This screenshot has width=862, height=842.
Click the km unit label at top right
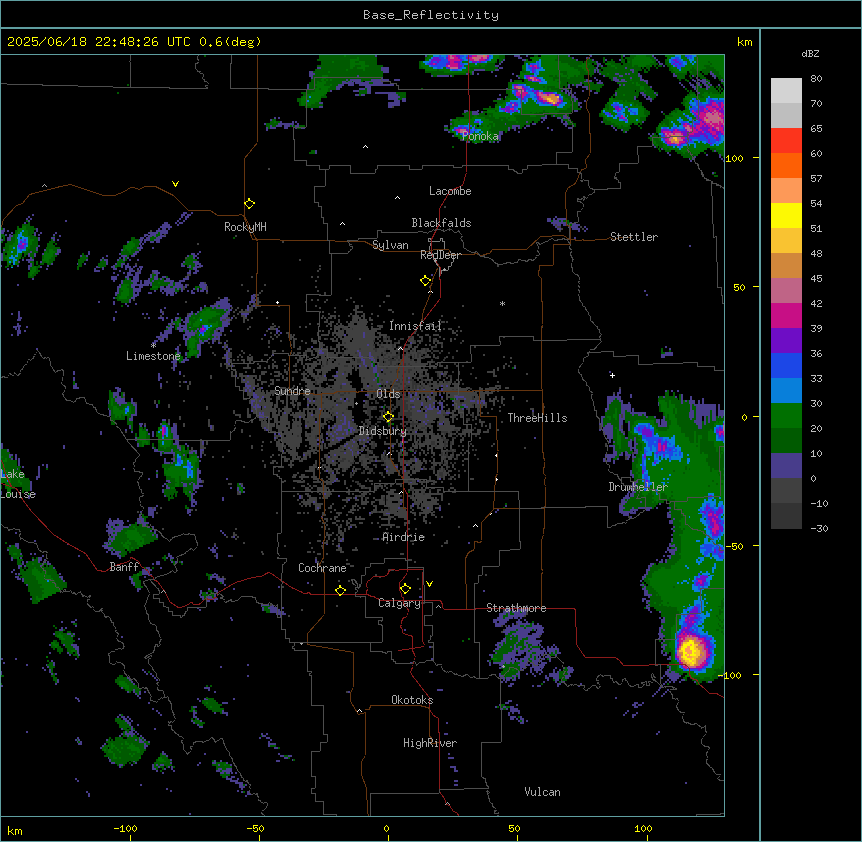(x=745, y=42)
